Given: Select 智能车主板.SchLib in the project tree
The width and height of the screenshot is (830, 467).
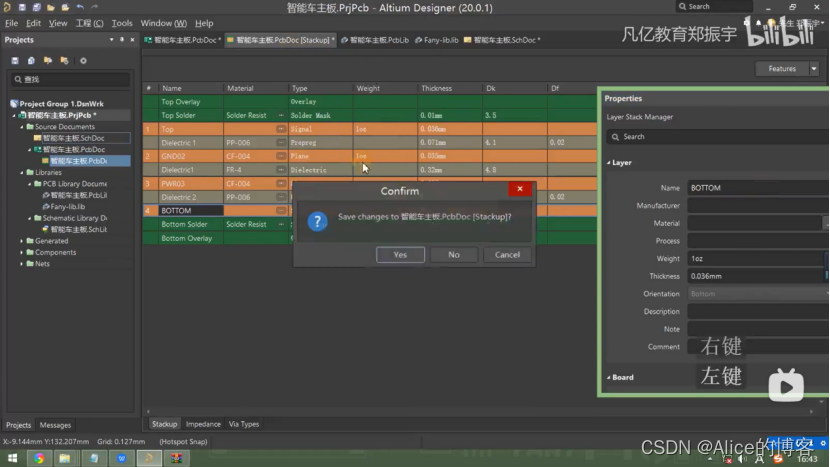Looking at the screenshot, I should tap(78, 229).
